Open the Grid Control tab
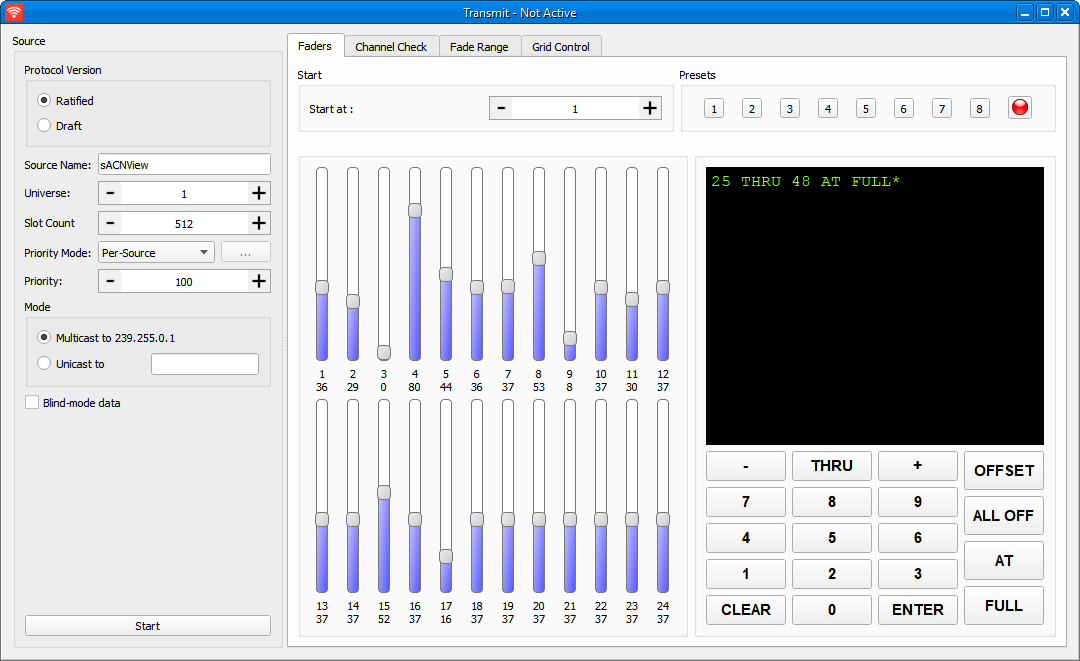The height and width of the screenshot is (661, 1080). (561, 47)
